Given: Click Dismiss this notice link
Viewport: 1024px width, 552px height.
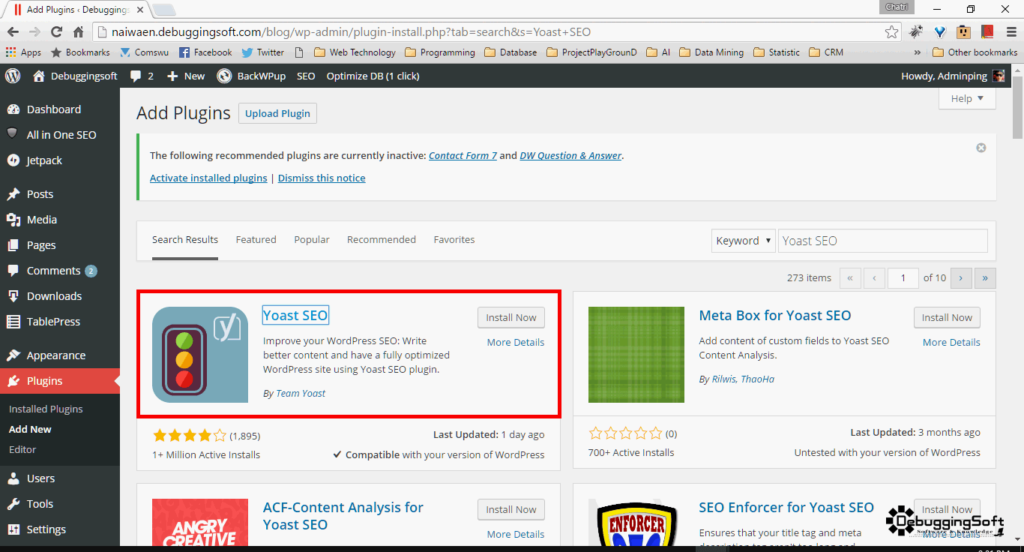Looking at the screenshot, I should (321, 178).
